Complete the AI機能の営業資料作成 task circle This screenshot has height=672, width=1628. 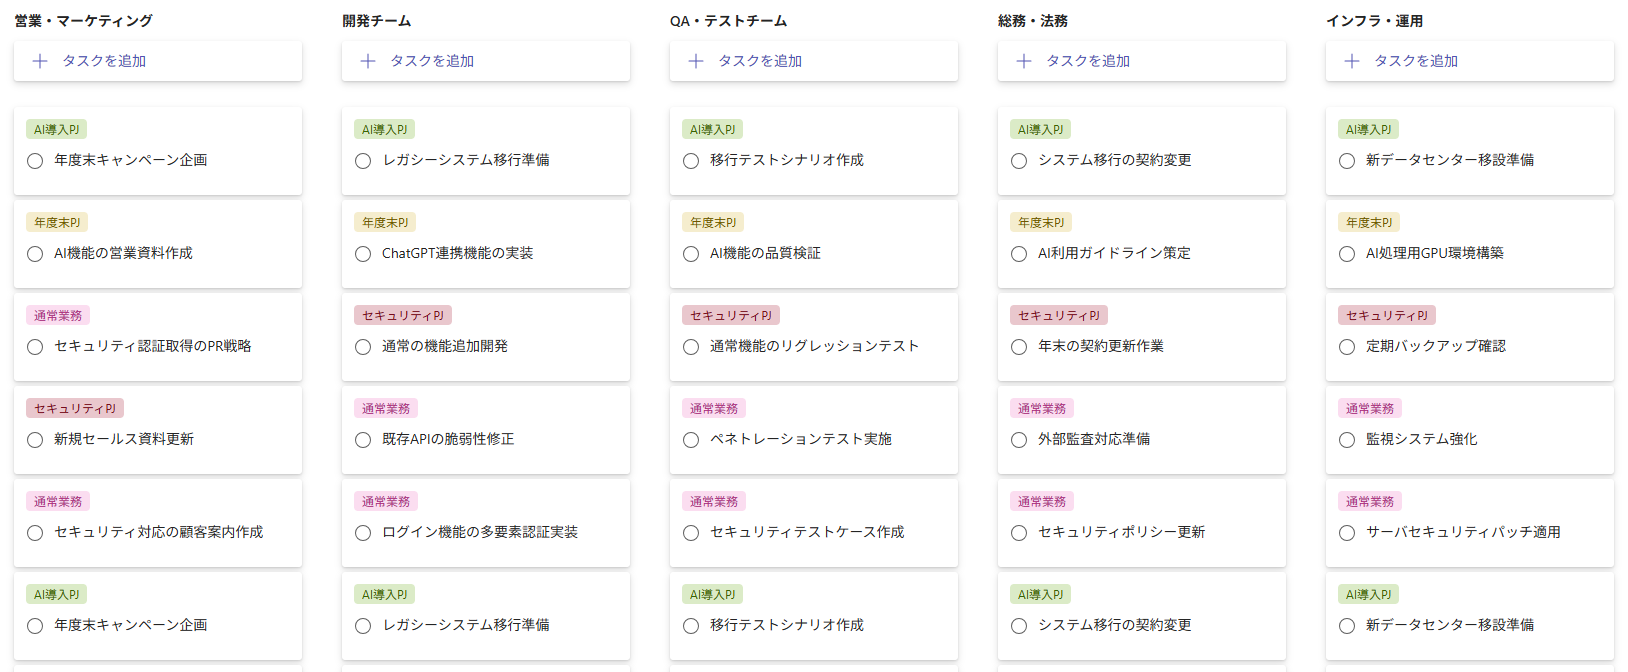coord(35,254)
